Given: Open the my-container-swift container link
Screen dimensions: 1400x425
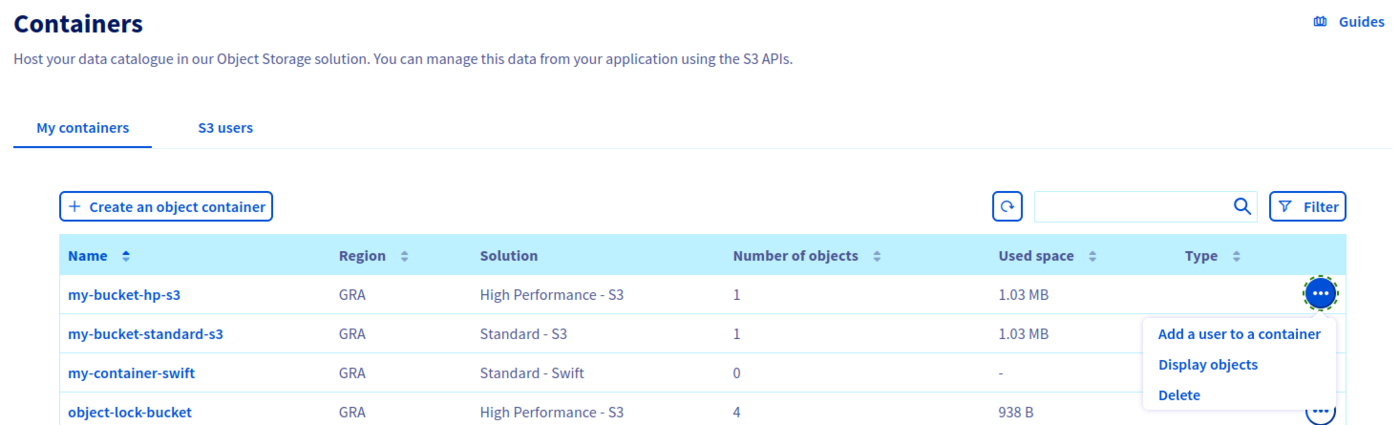Looking at the screenshot, I should pyautogui.click(x=131, y=373).
